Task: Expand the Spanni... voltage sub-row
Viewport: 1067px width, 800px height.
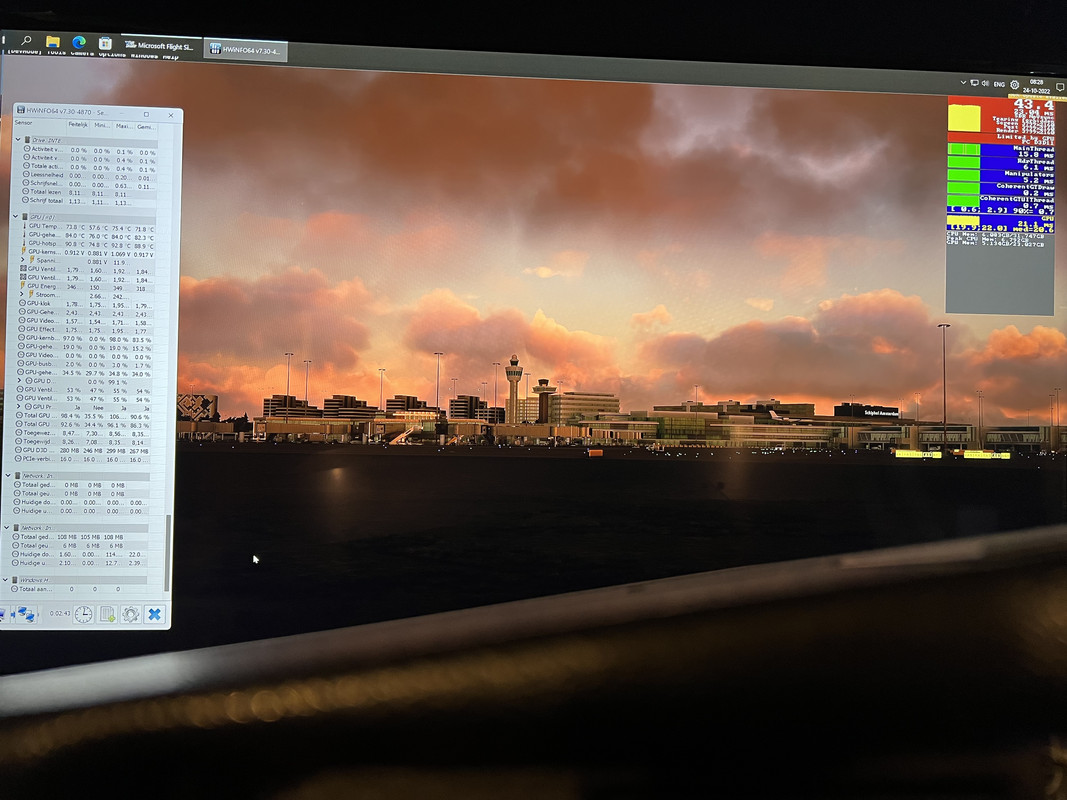Action: [x=22, y=260]
